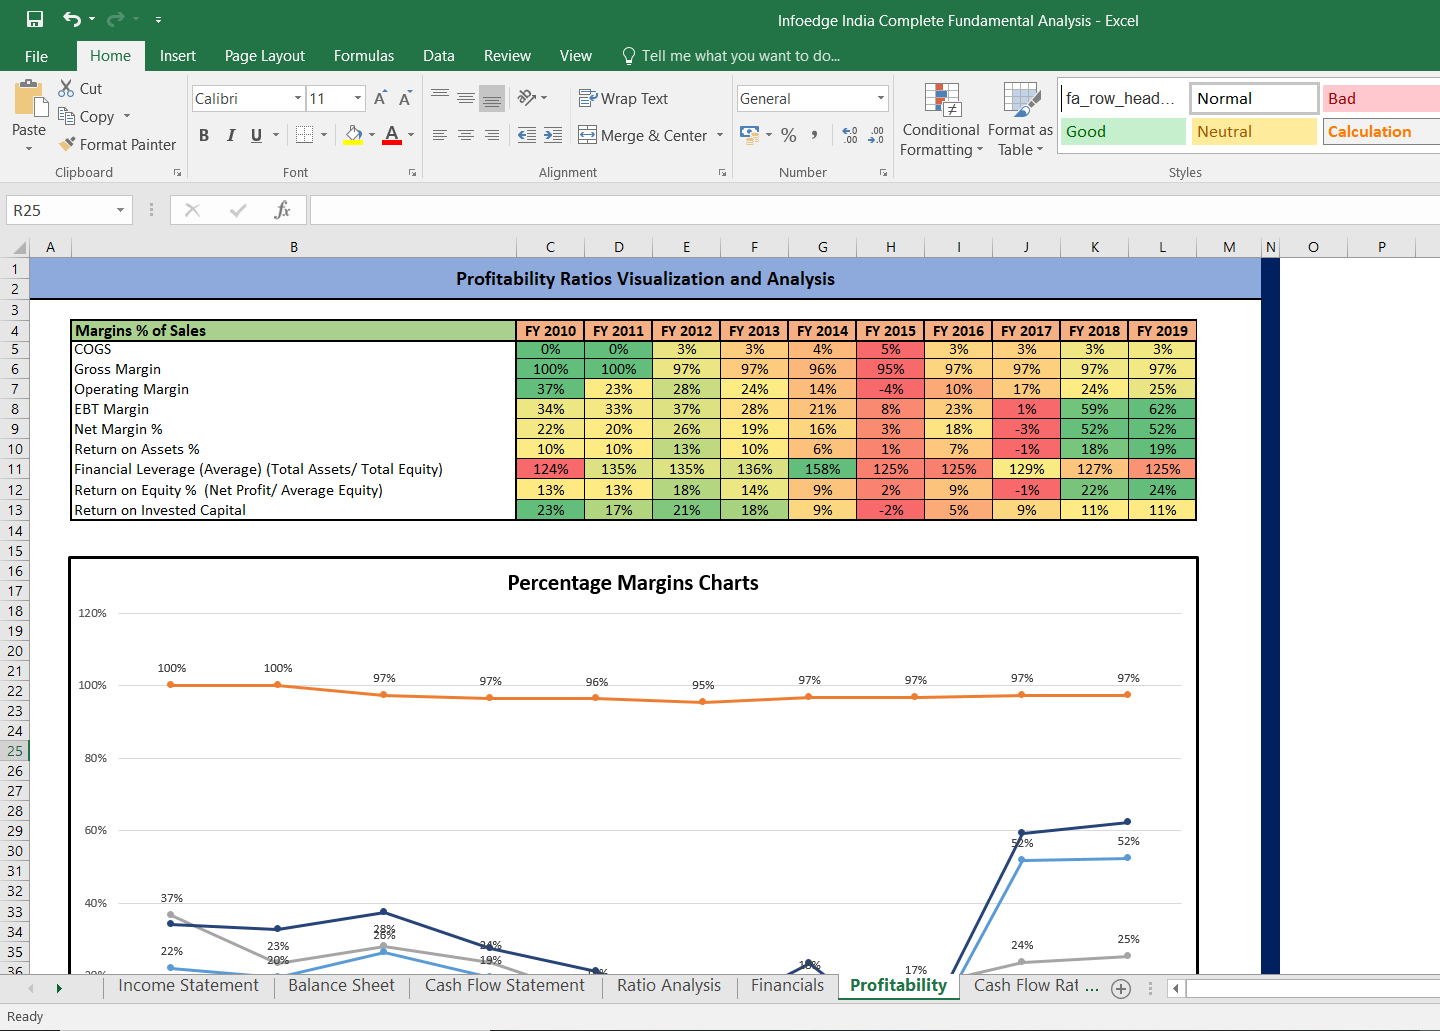Viewport: 1440px width, 1031px height.
Task: Apply the Neutral cell style
Action: pyautogui.click(x=1254, y=131)
